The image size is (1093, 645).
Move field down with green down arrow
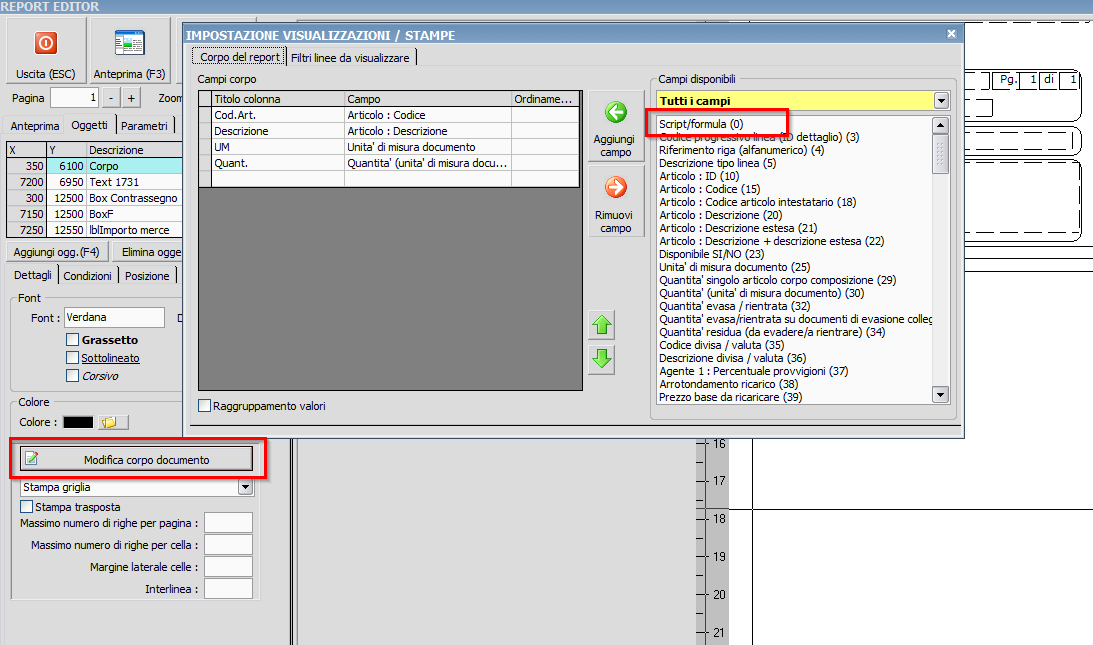[x=602, y=360]
